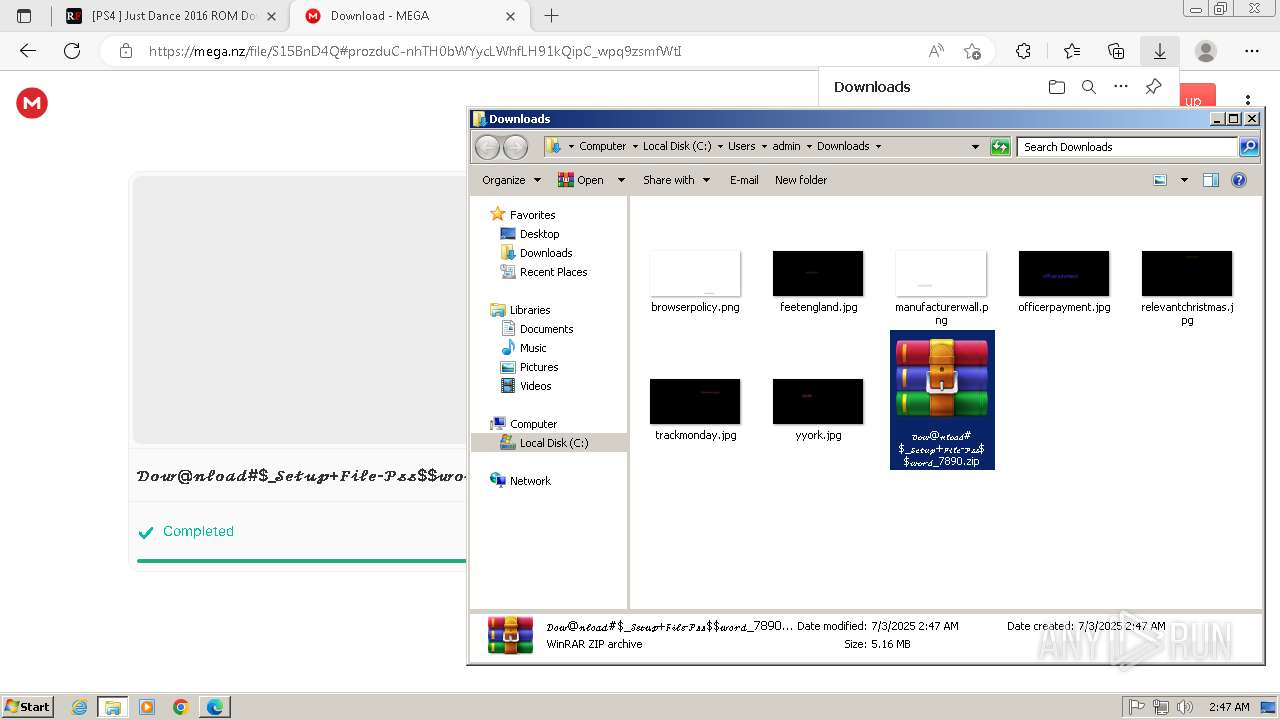Go back in Edge browser
Screen dimensions: 1280x720
28,51
